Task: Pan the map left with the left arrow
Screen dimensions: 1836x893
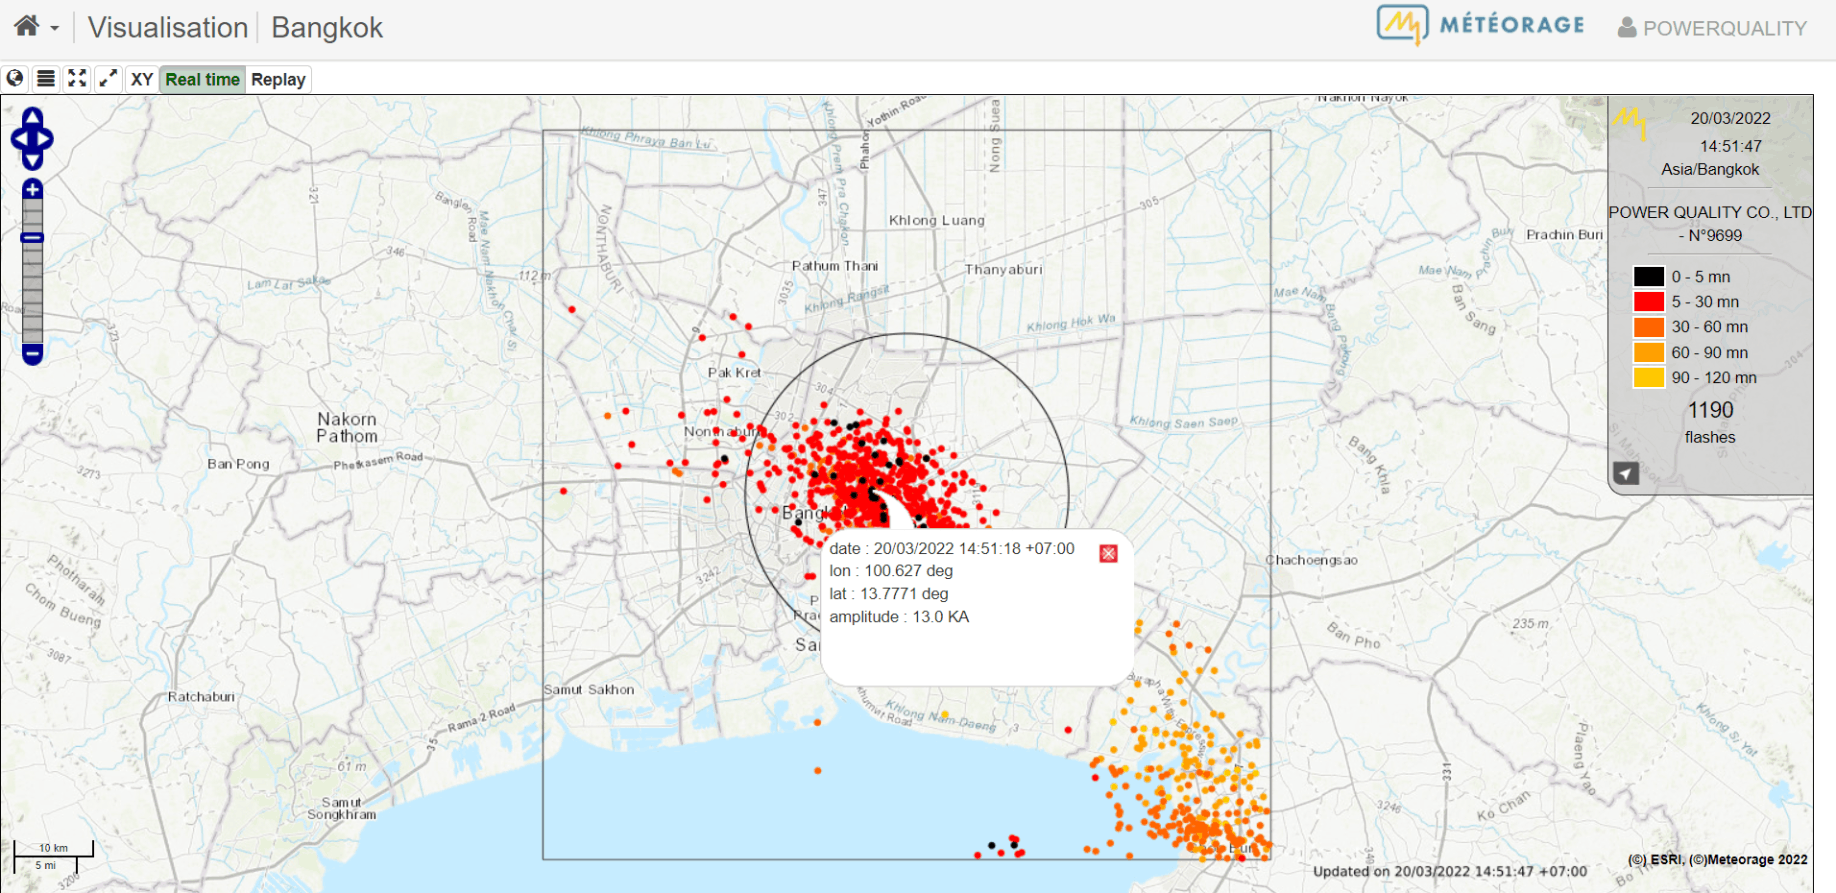Action: click(18, 139)
